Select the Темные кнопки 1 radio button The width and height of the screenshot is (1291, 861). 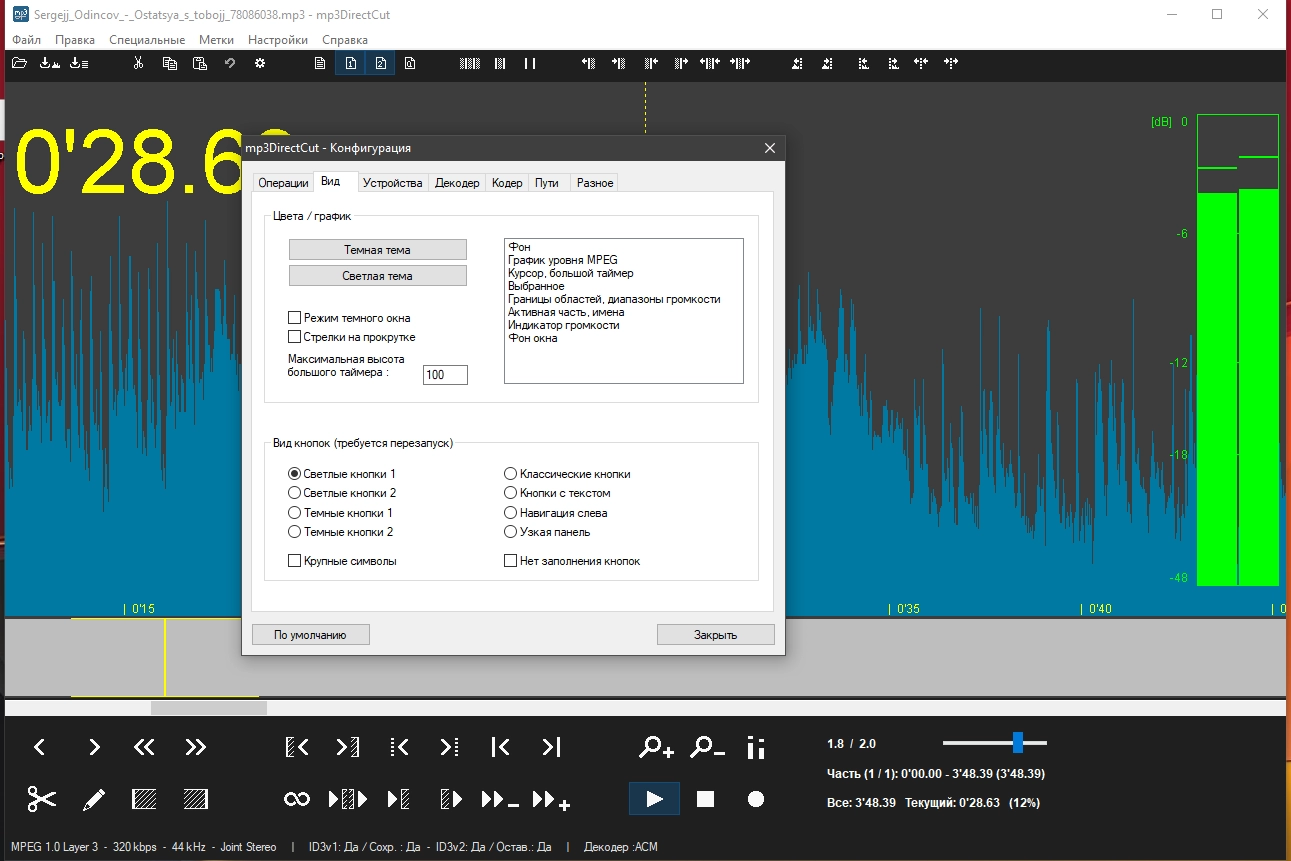pos(295,513)
